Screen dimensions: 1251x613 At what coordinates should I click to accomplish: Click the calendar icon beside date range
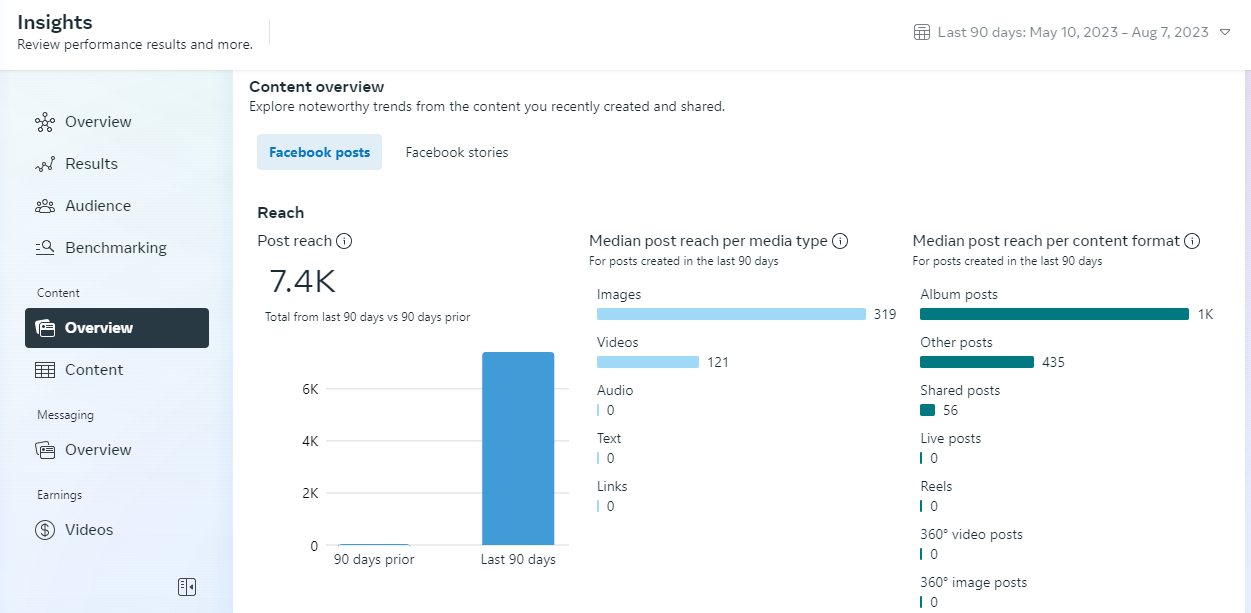pos(922,32)
